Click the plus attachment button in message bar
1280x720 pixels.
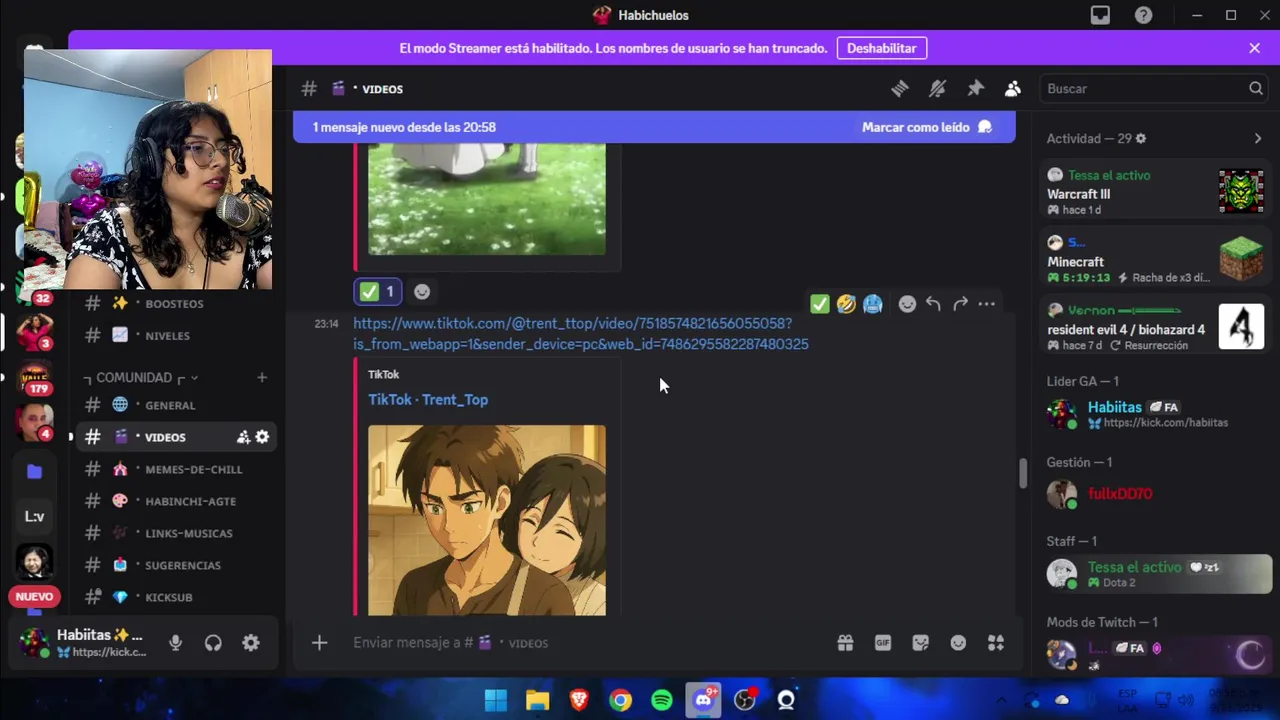coord(319,643)
